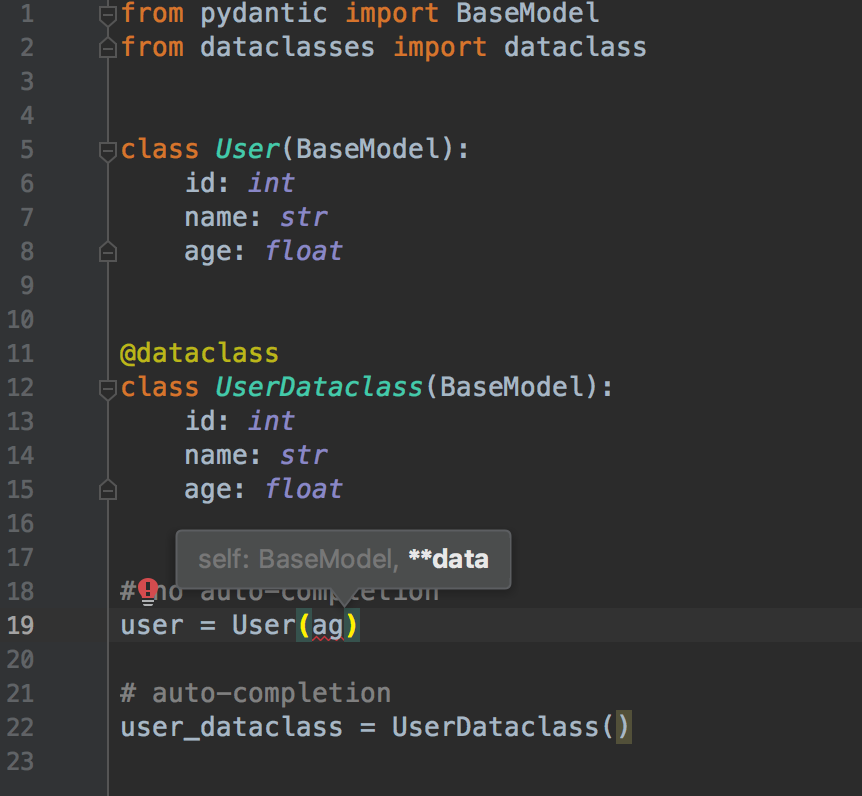Click the fold marker beside the dataclasses import
Image resolution: width=862 pixels, height=796 pixels.
click(107, 46)
